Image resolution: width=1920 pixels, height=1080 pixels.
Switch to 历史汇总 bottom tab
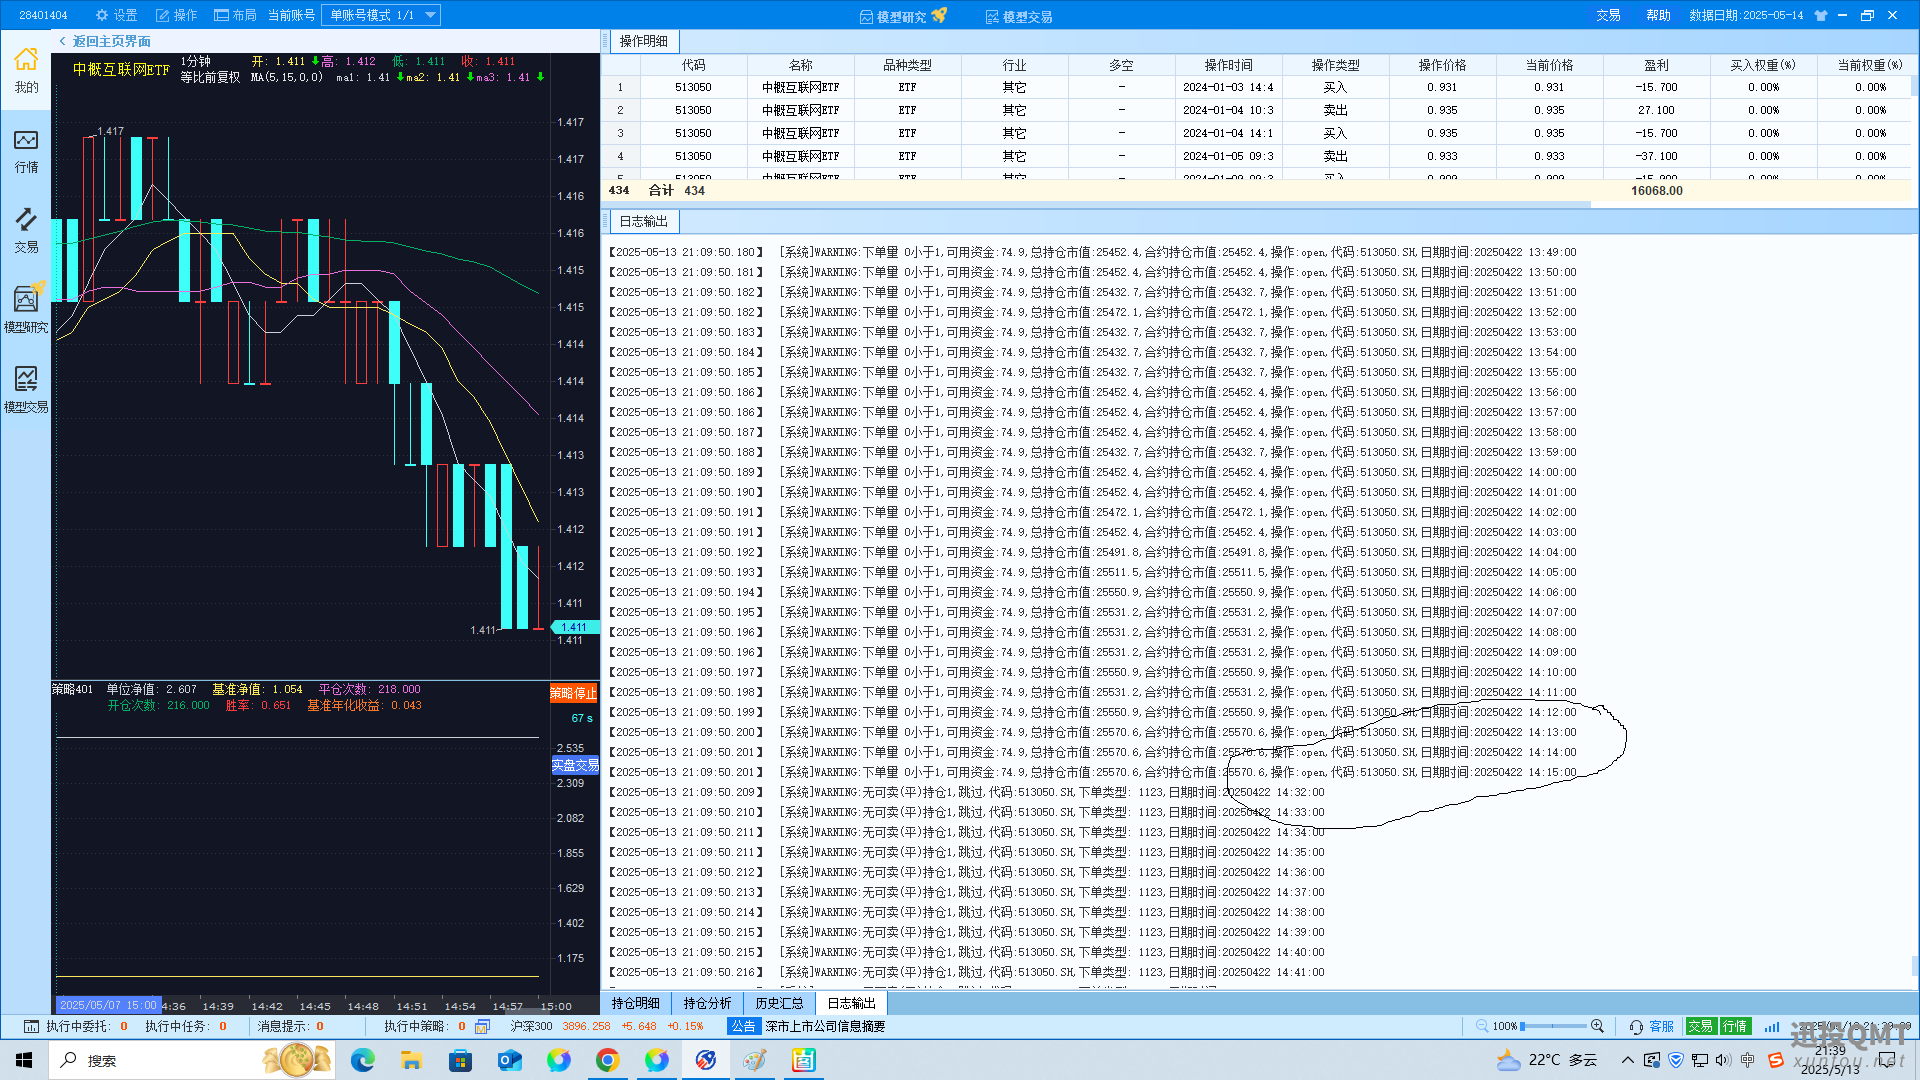click(x=779, y=1003)
